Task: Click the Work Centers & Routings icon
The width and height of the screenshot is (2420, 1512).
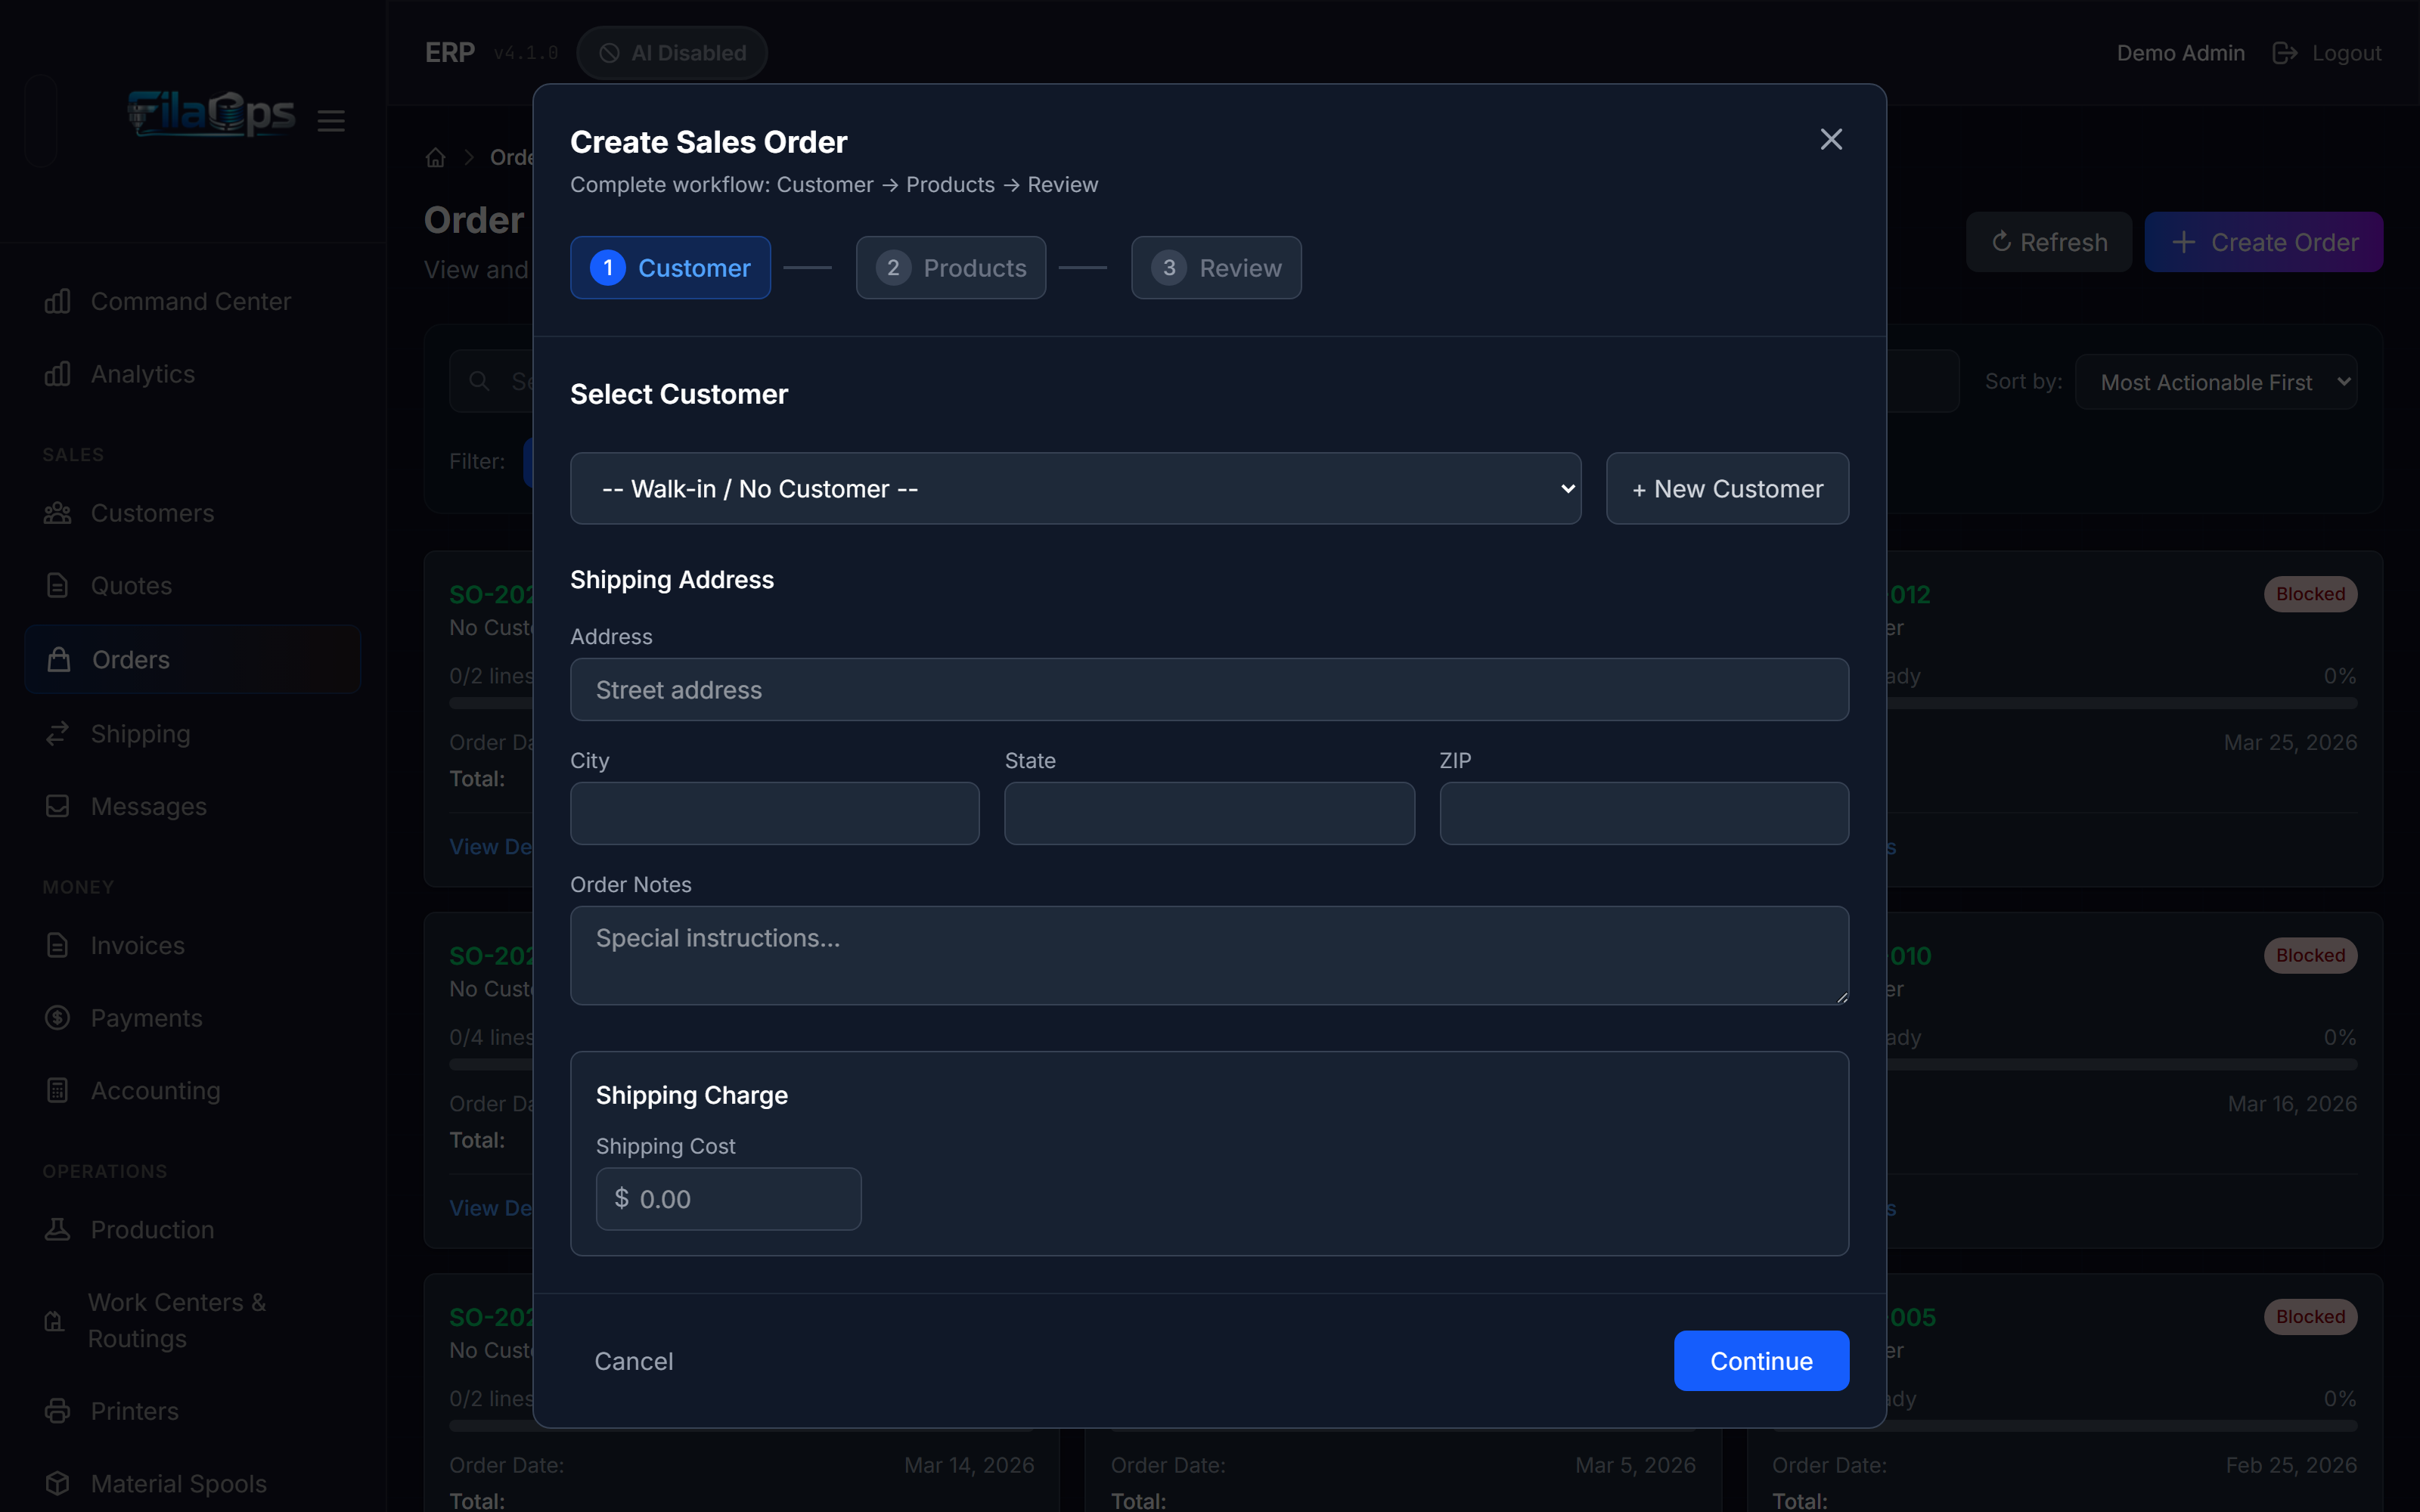Action: coord(55,1321)
